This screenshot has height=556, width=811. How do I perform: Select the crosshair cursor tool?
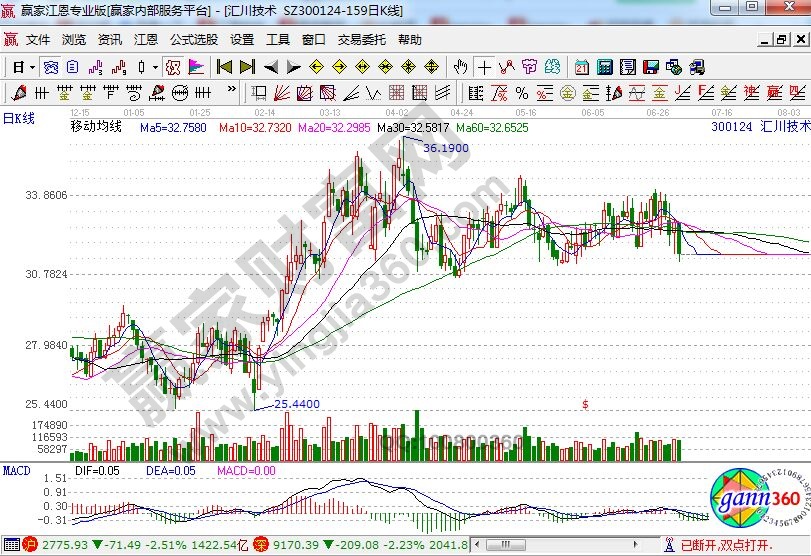[485, 67]
